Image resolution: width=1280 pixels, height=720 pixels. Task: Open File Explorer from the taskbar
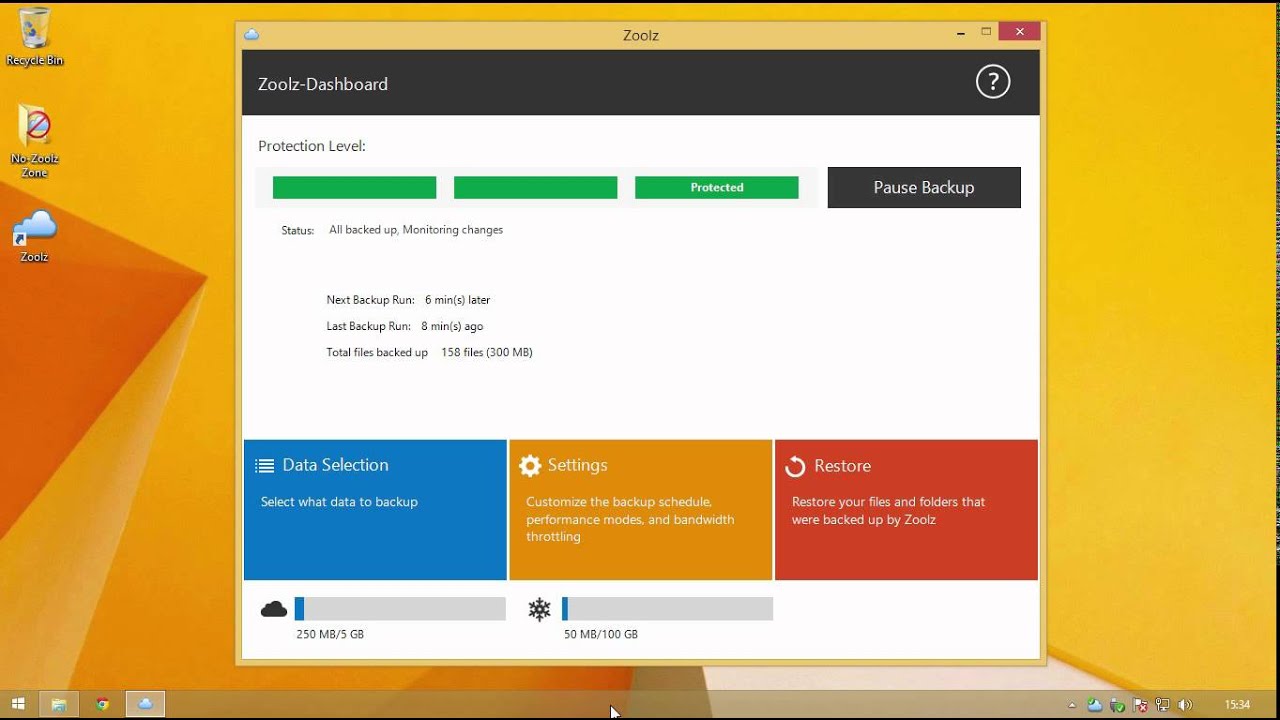tap(59, 704)
